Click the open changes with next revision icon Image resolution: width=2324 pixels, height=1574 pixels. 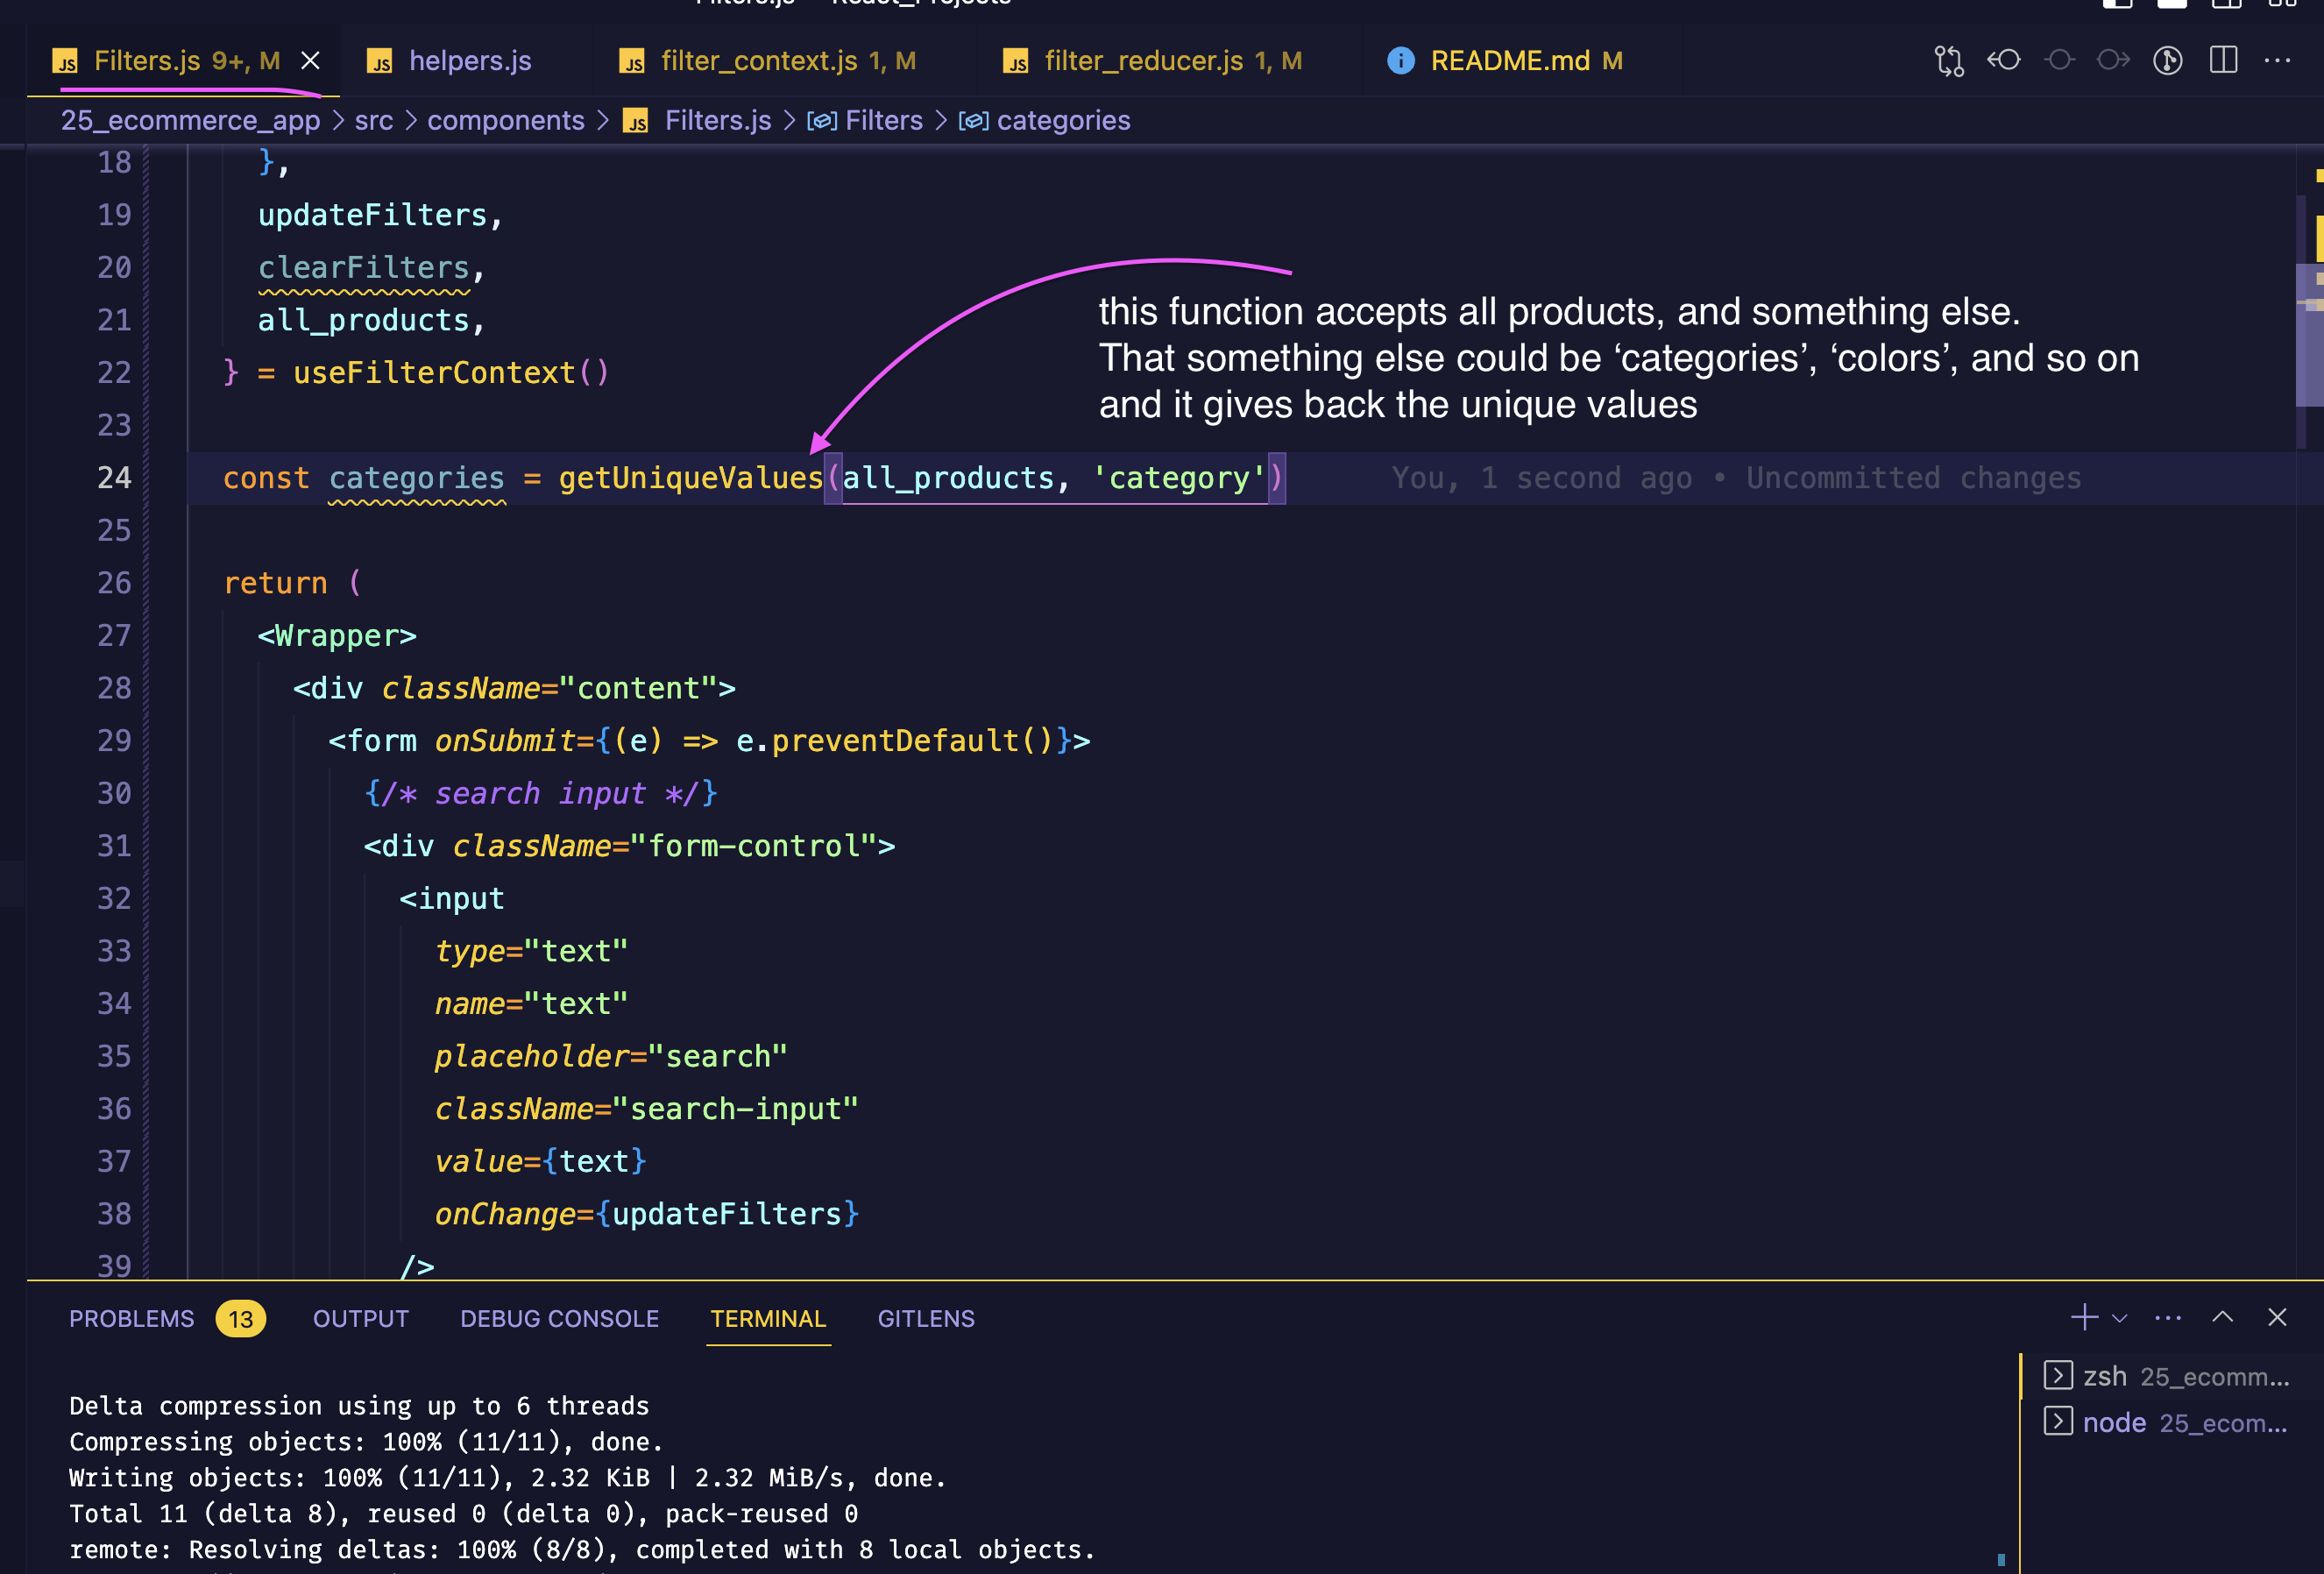(2113, 61)
